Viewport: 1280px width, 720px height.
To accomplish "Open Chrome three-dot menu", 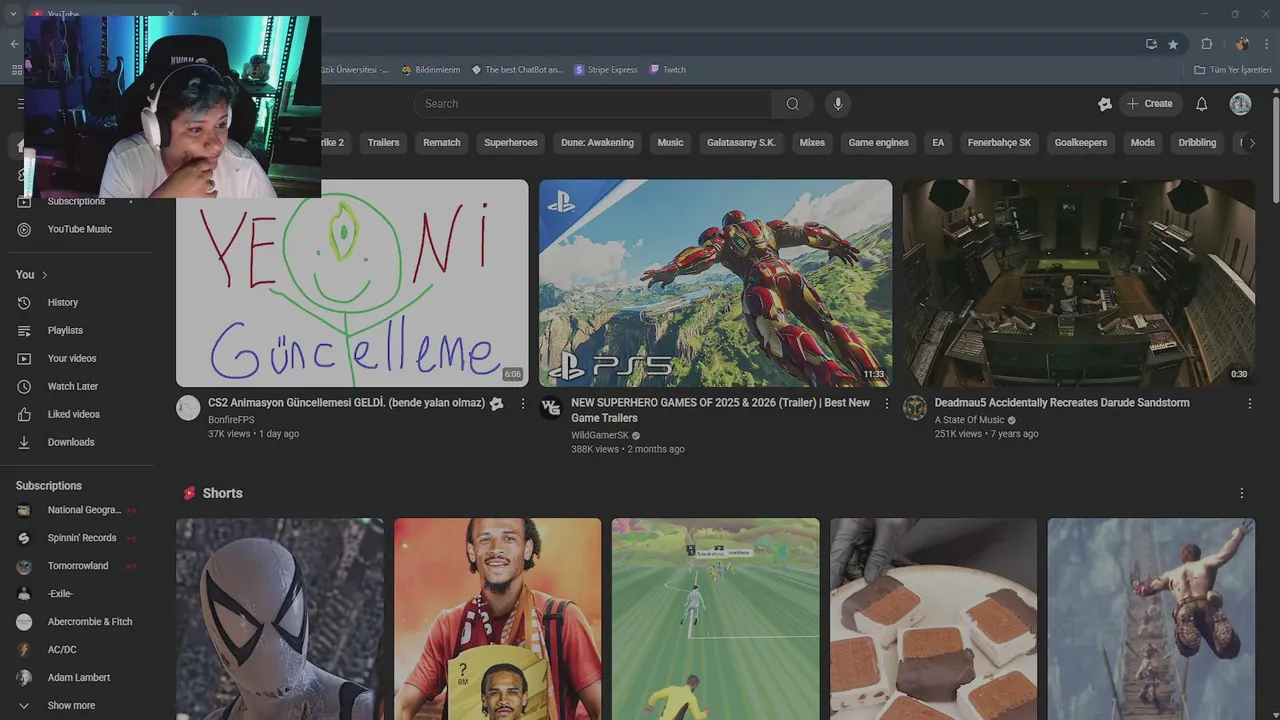I will (1268, 44).
